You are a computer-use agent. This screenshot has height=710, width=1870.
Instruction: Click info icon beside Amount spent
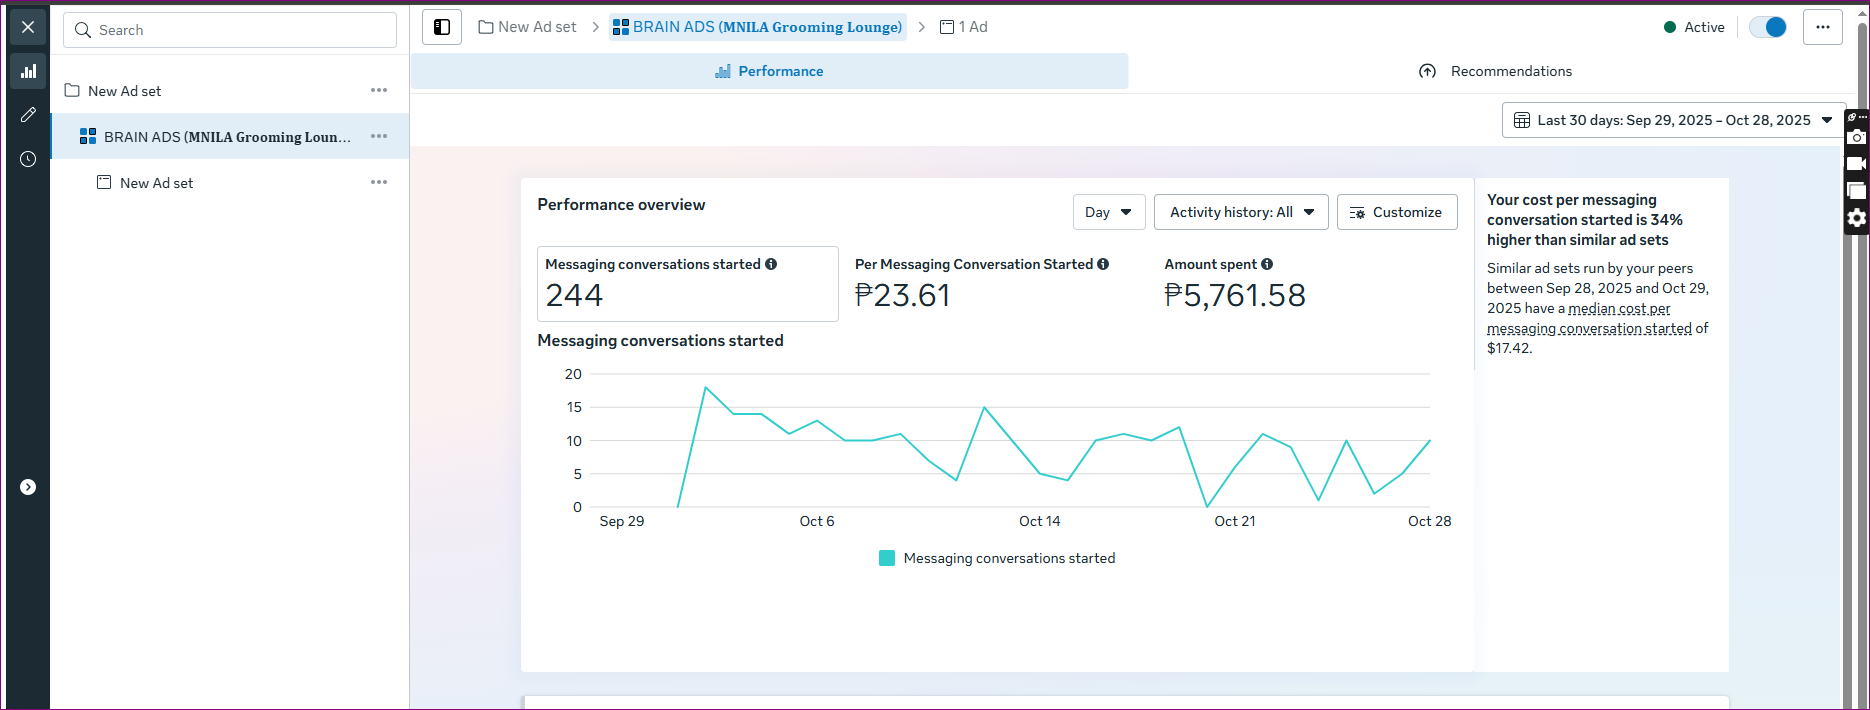1267,264
